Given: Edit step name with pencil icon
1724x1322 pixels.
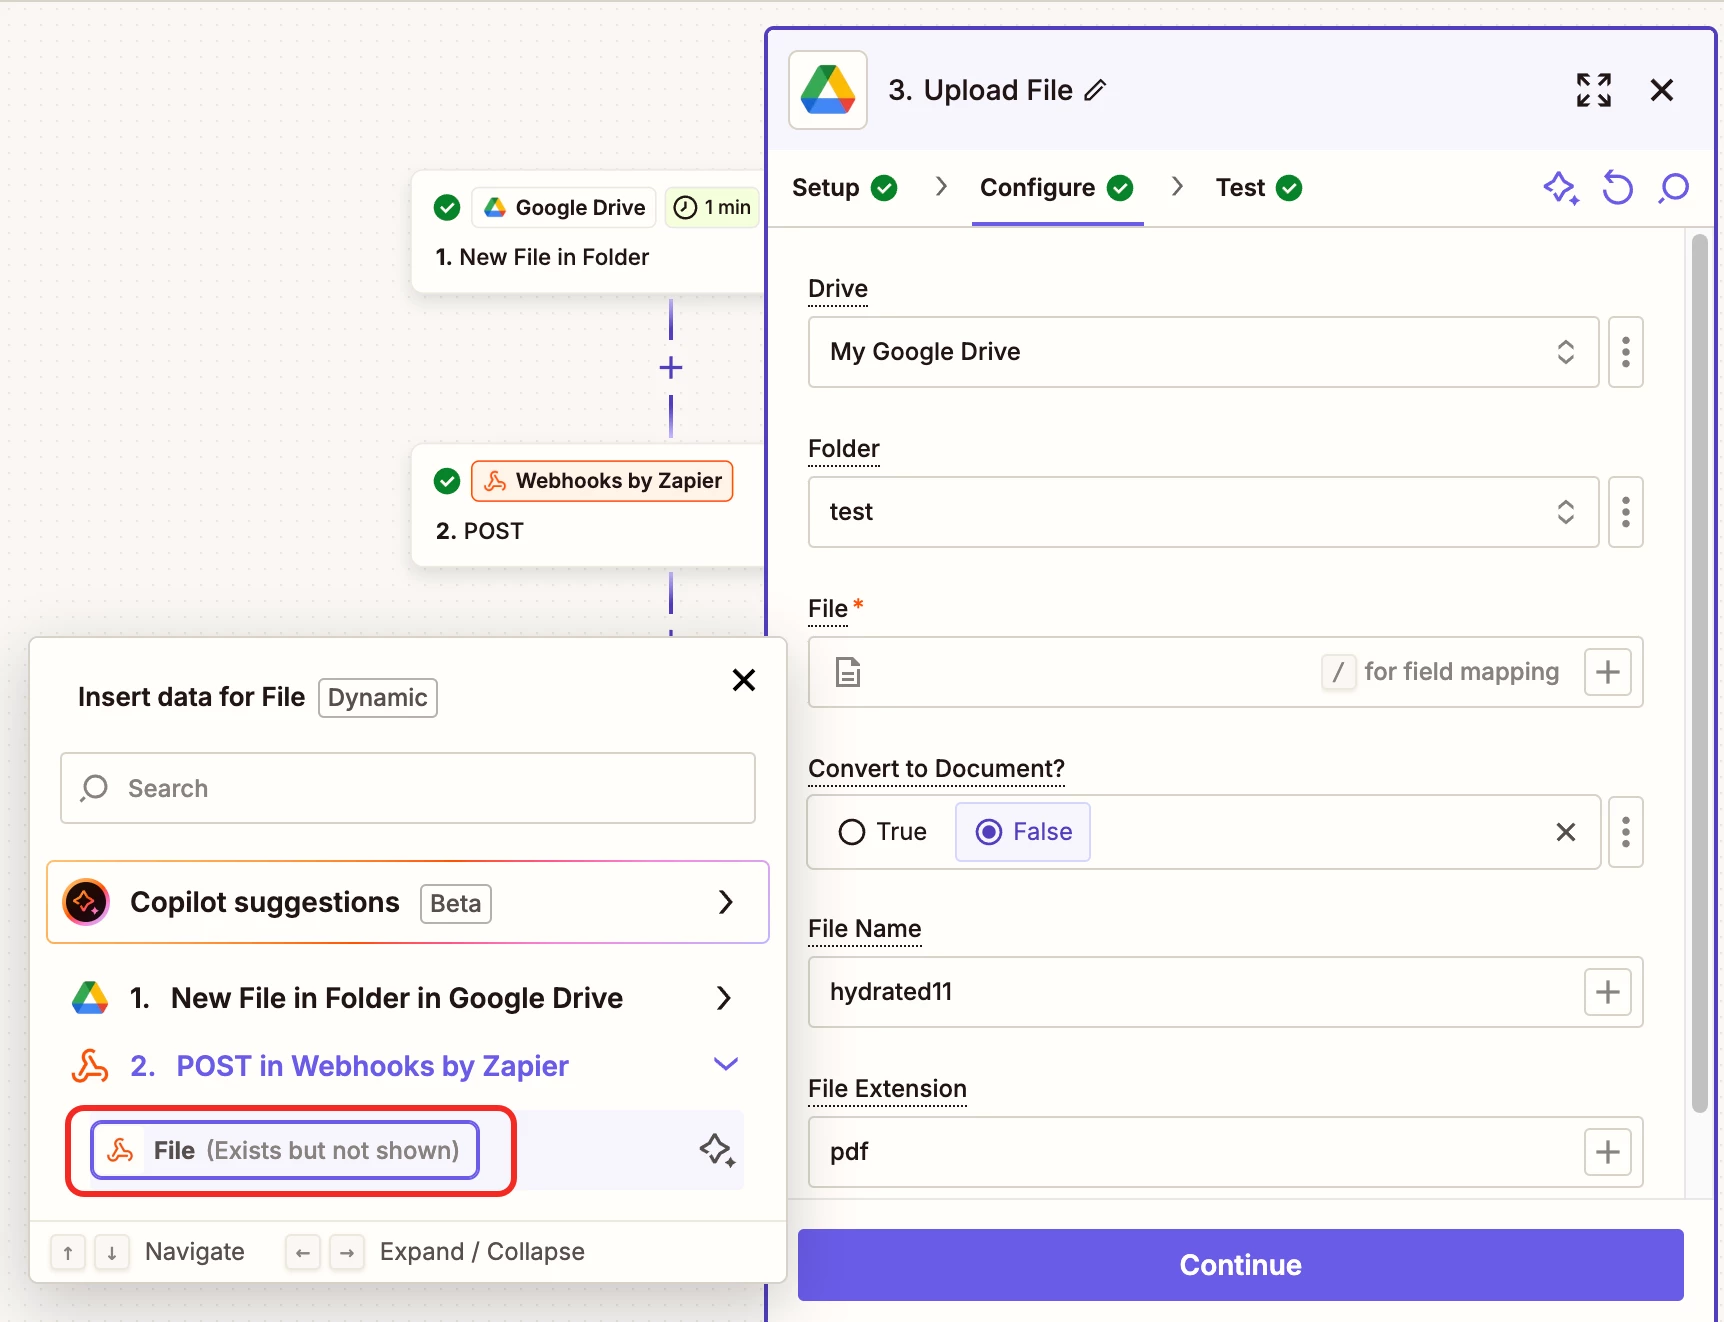Looking at the screenshot, I should [x=1096, y=90].
